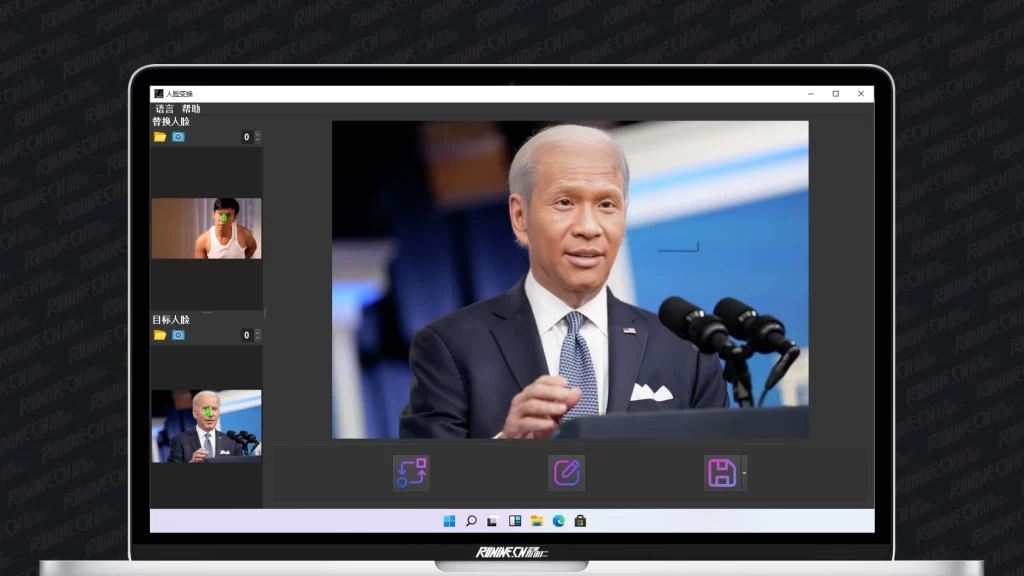Click the edit pencil icon

pyautogui.click(x=566, y=472)
